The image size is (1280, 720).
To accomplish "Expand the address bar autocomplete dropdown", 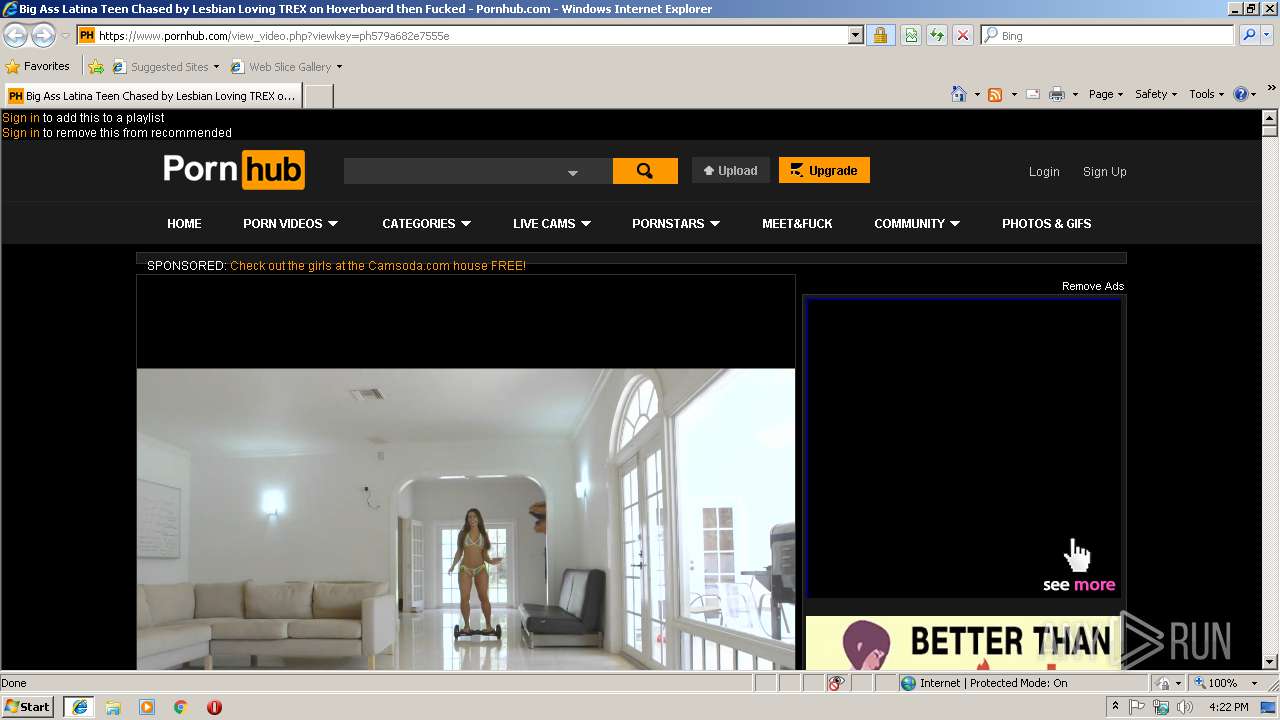I will pyautogui.click(x=855, y=36).
